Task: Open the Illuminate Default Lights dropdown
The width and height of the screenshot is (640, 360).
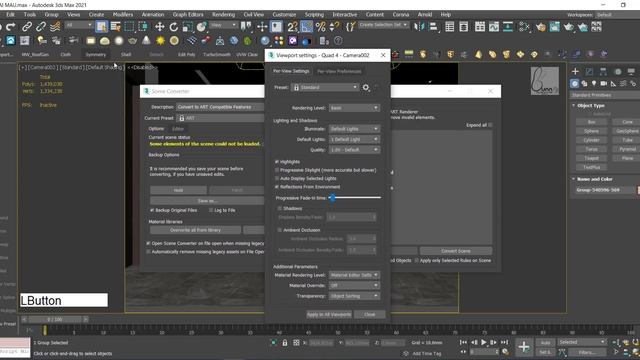Action: [354, 129]
